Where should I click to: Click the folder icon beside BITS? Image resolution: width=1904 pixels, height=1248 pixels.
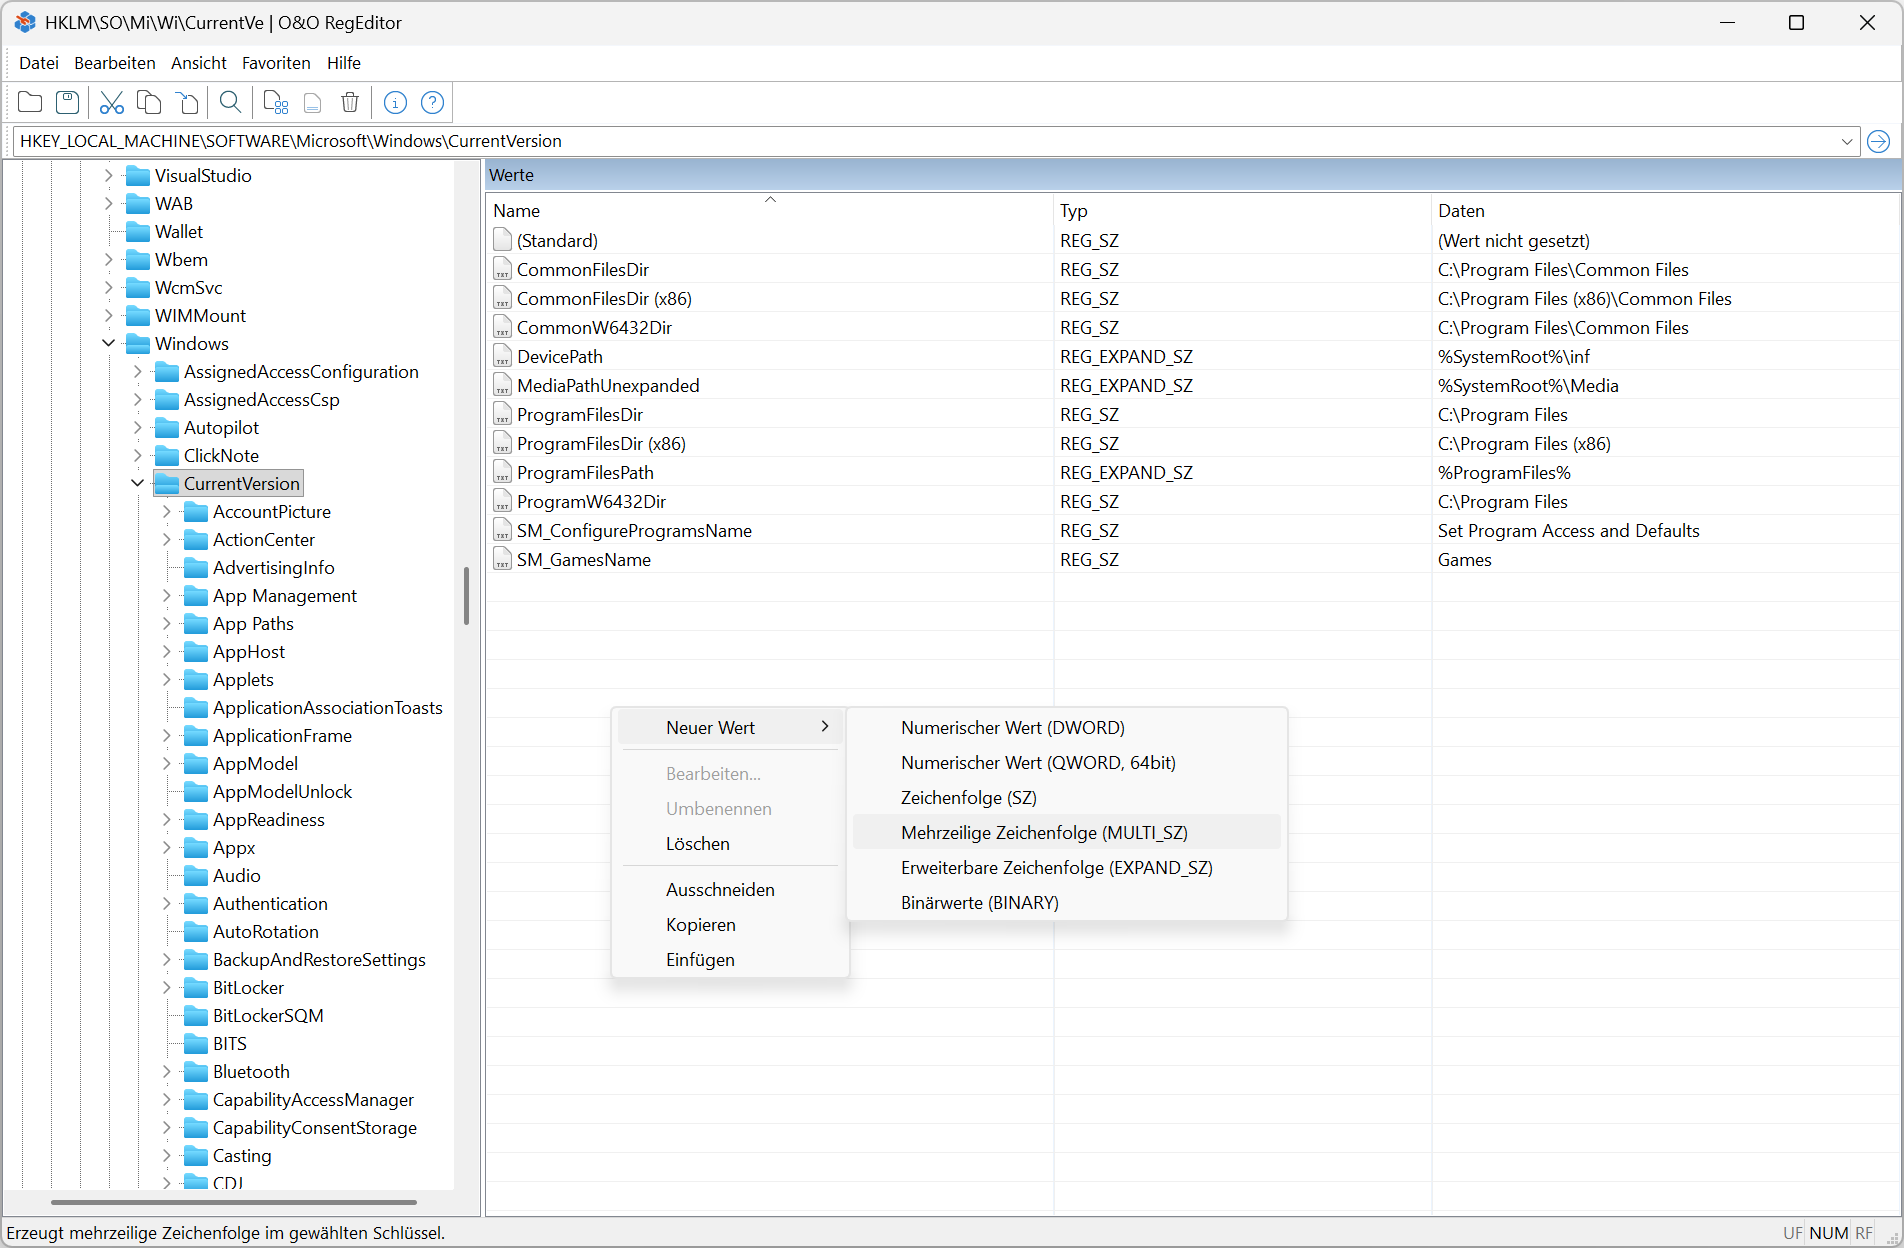click(196, 1044)
